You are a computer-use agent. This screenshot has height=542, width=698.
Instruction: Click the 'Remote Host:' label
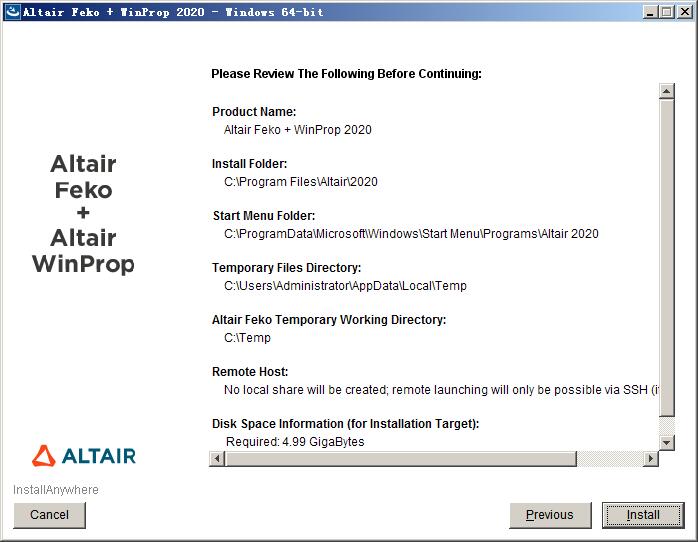point(250,372)
